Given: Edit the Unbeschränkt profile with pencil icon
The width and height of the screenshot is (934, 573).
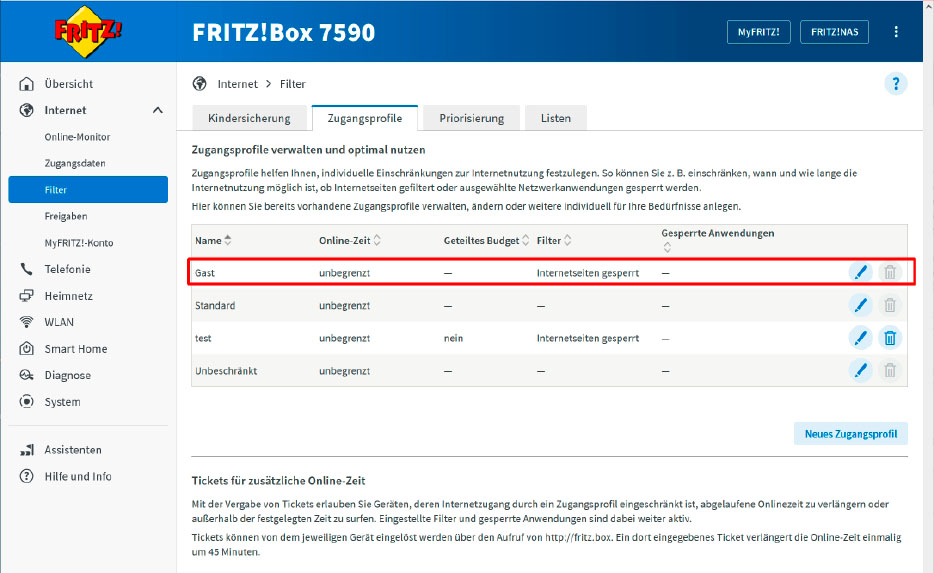Looking at the screenshot, I should tap(860, 370).
